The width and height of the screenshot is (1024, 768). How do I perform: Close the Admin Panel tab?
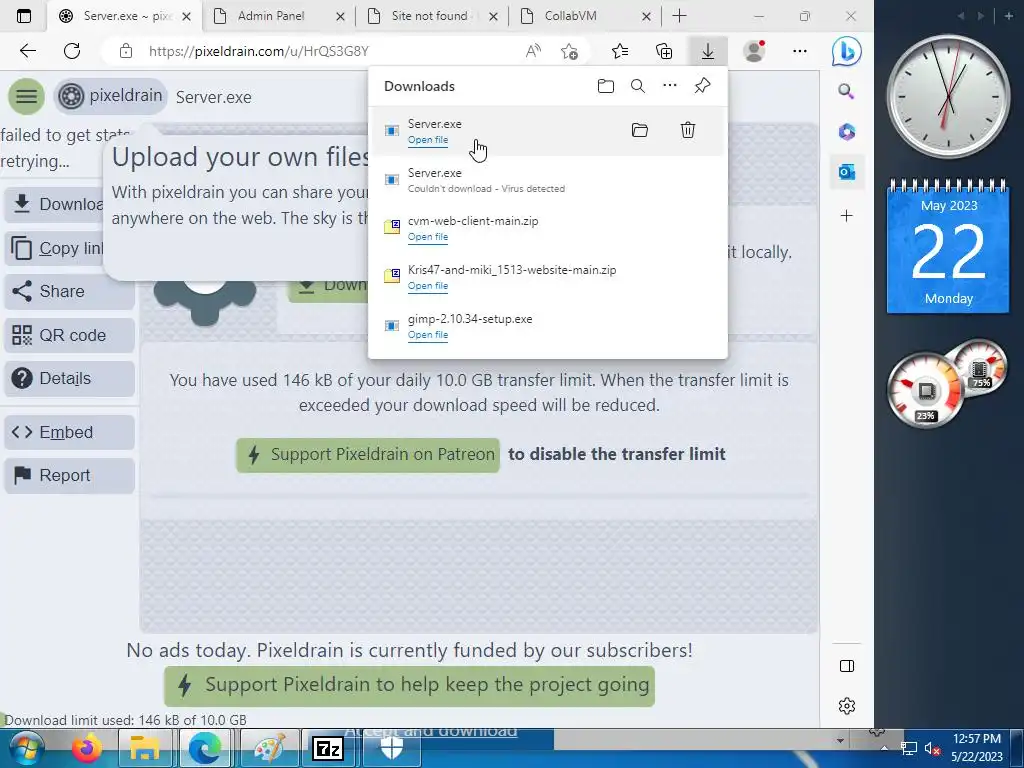point(340,17)
